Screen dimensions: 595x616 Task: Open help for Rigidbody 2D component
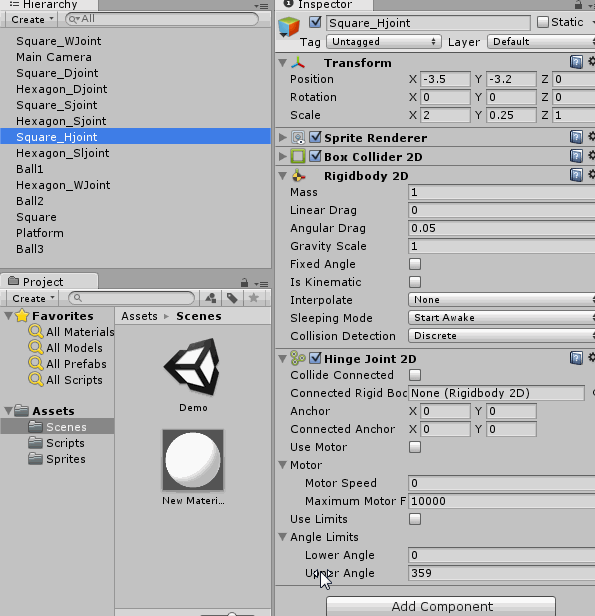pyautogui.click(x=576, y=175)
